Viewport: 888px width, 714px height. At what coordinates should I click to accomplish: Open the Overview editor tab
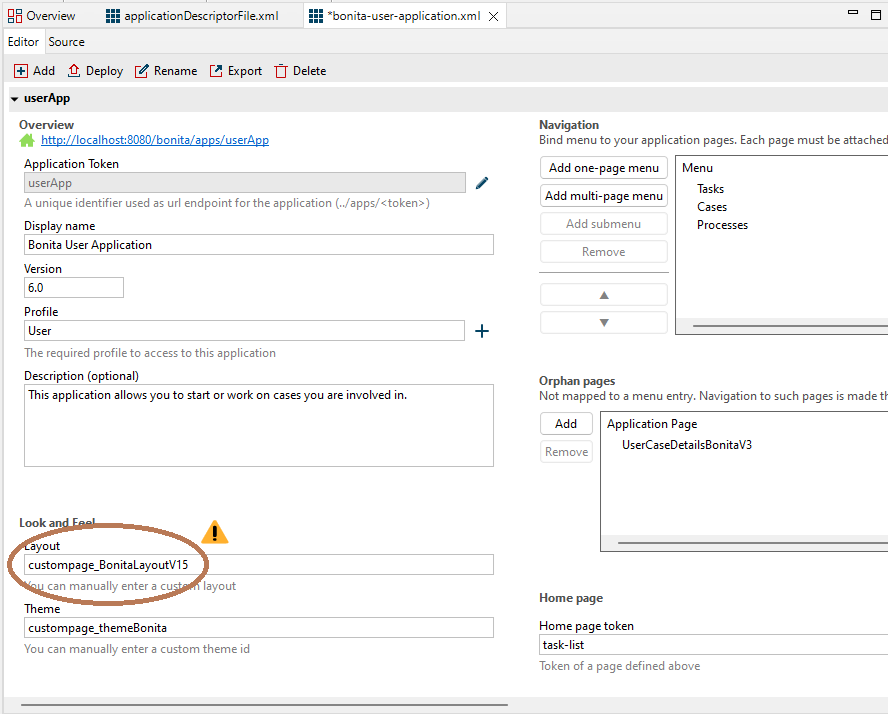coord(49,16)
